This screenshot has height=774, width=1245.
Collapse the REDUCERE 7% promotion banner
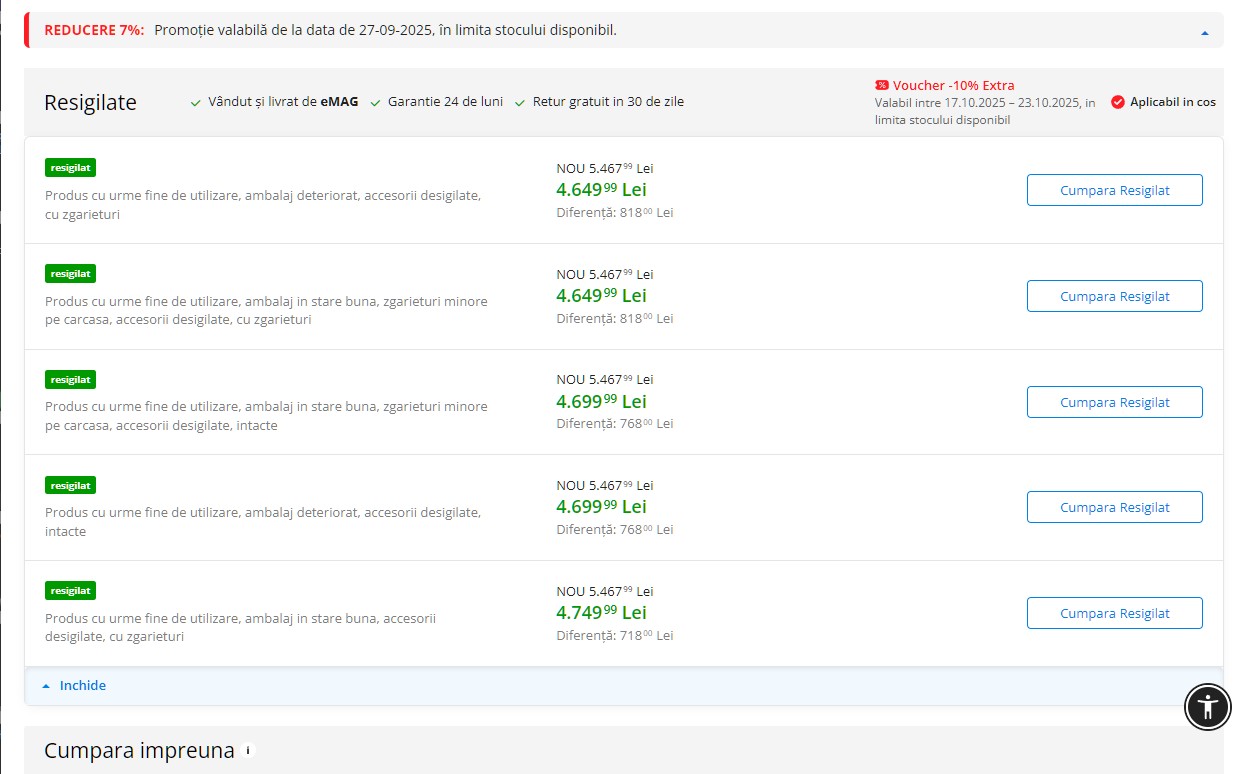tap(1204, 32)
